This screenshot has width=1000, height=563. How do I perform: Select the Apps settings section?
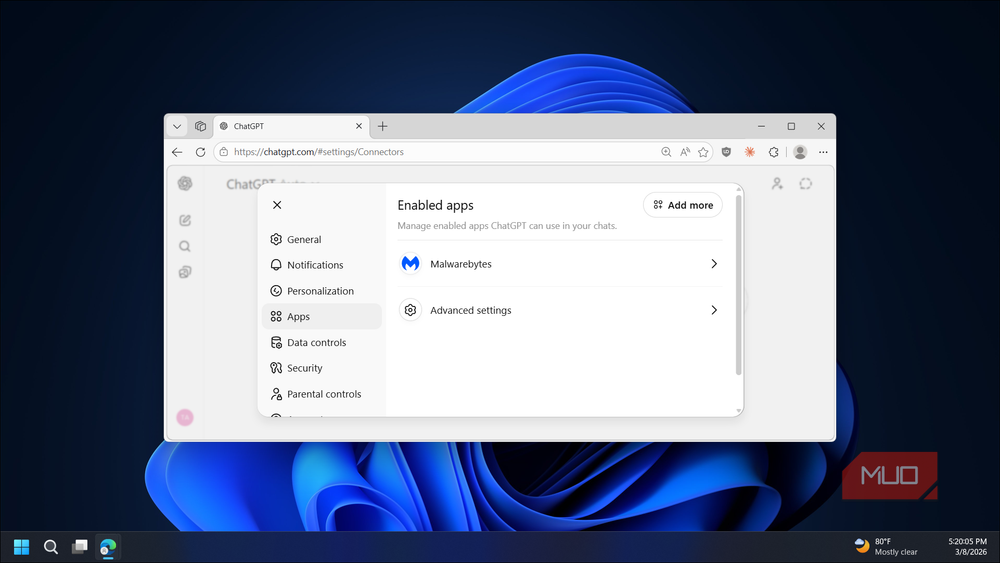tap(321, 316)
